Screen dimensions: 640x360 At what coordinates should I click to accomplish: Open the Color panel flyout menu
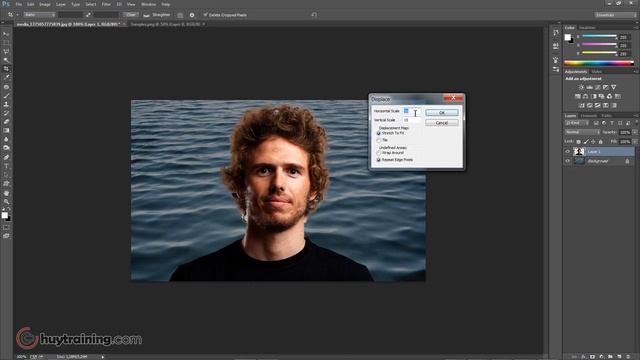pos(636,28)
